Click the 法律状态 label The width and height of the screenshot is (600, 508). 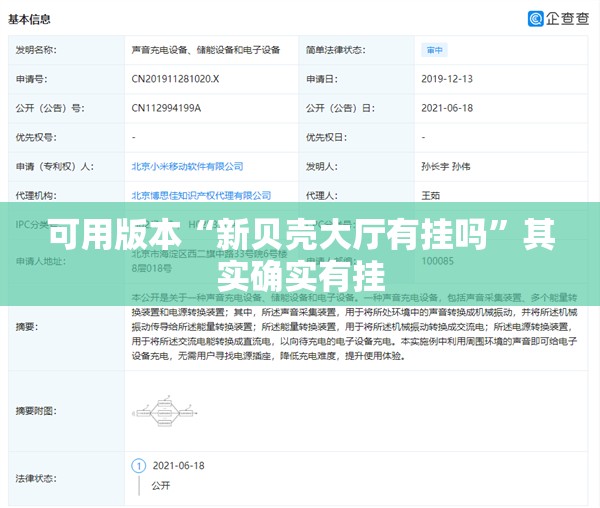coord(36,479)
